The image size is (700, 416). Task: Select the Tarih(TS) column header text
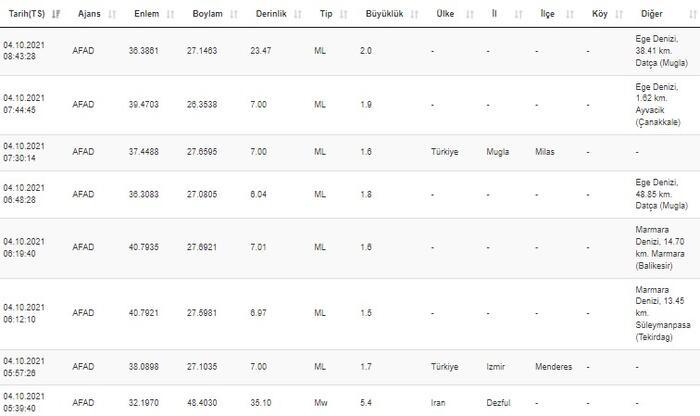27,14
